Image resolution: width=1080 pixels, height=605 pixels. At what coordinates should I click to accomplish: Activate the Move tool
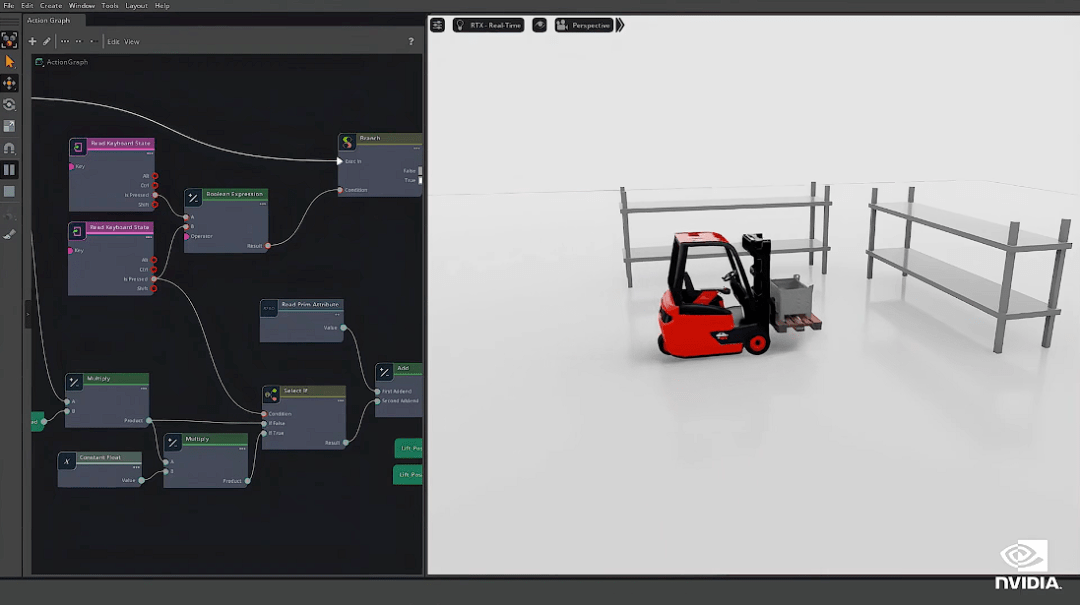pos(9,83)
